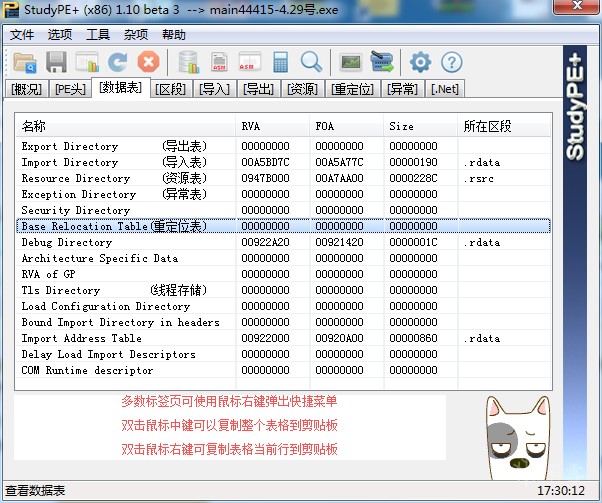The height and width of the screenshot is (503, 602).
Task: Click the Size column header
Action: (x=420, y=126)
